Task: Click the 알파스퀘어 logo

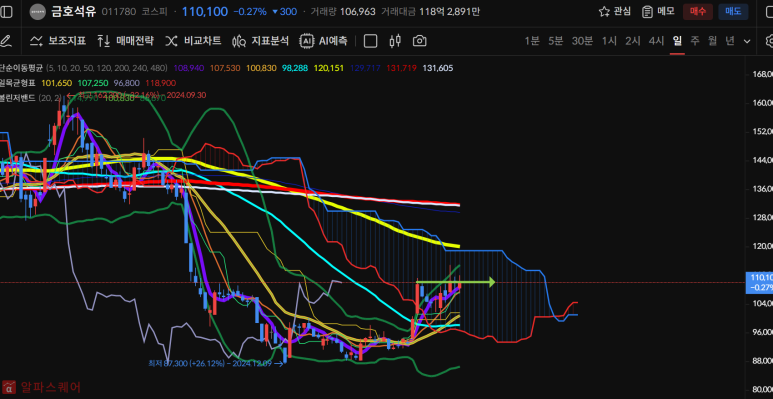Action: 42,387
